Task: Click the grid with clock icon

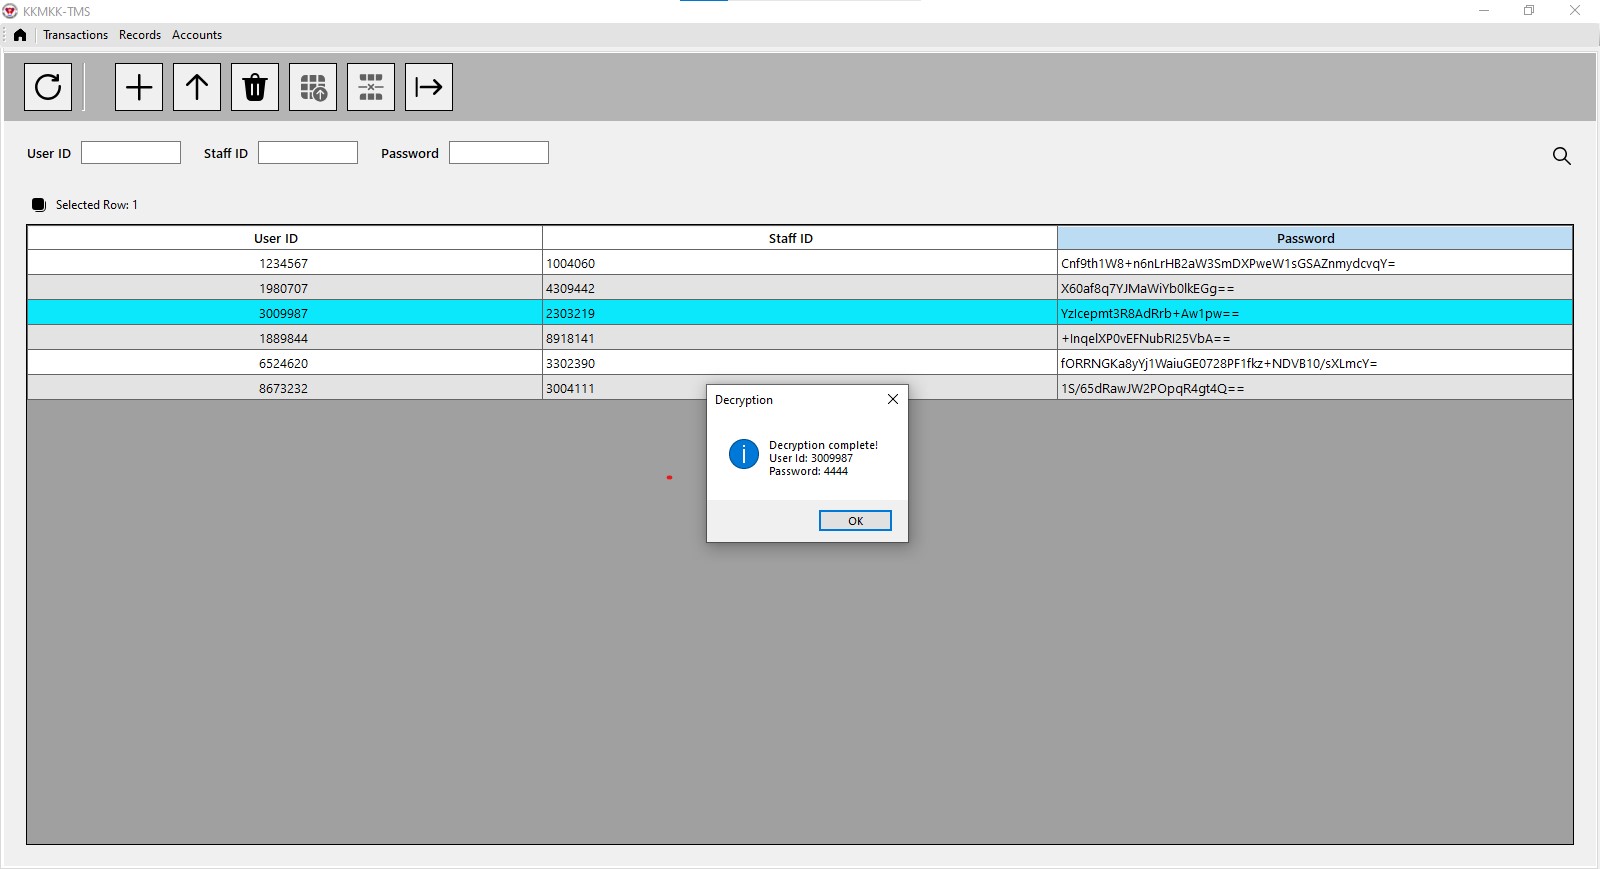Action: 313,87
